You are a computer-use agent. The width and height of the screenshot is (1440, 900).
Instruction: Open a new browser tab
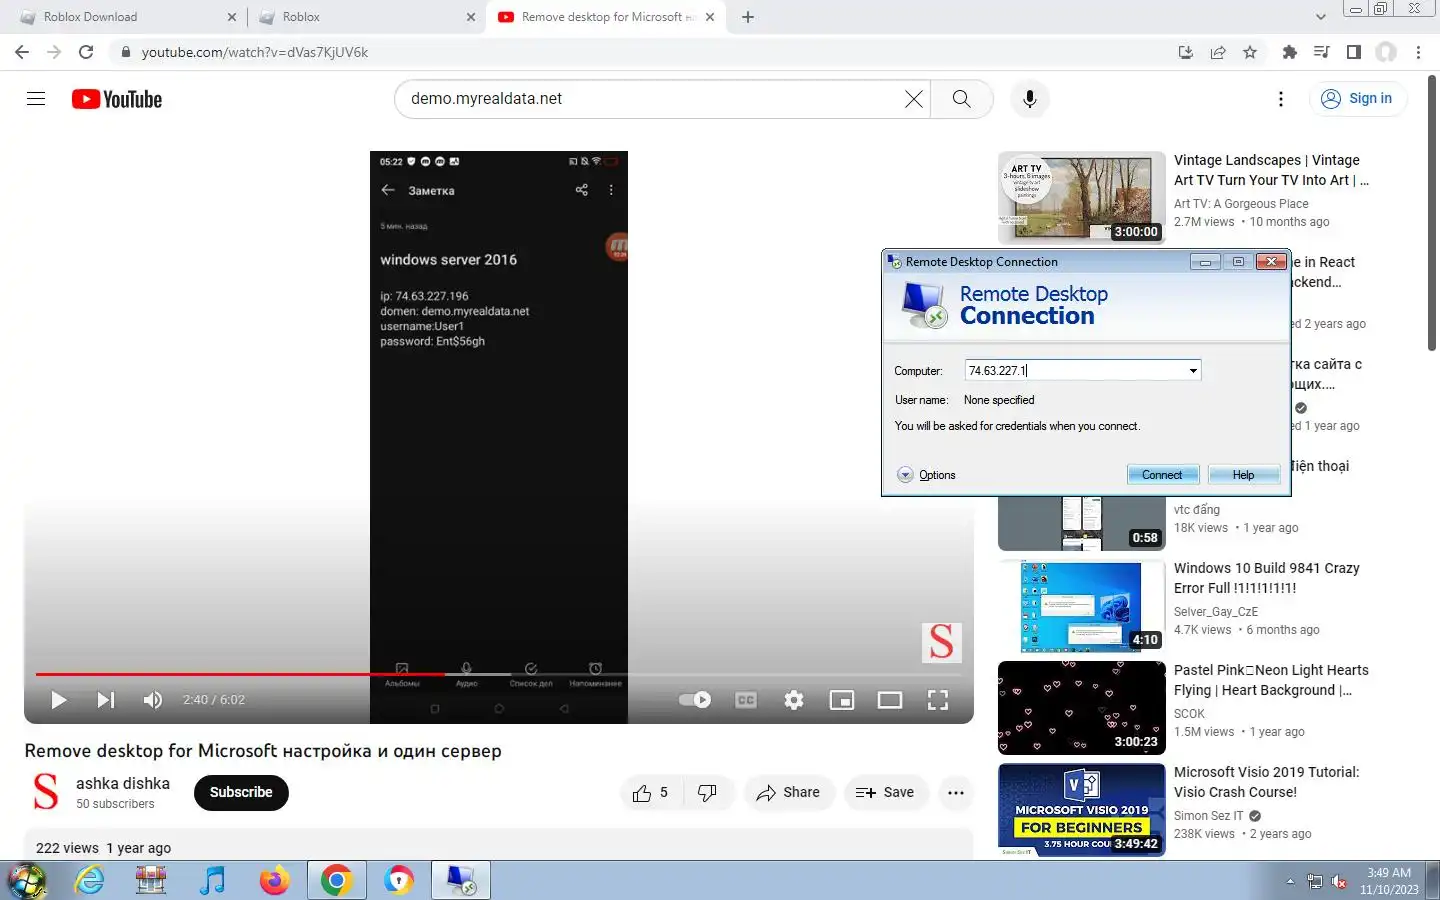point(748,17)
